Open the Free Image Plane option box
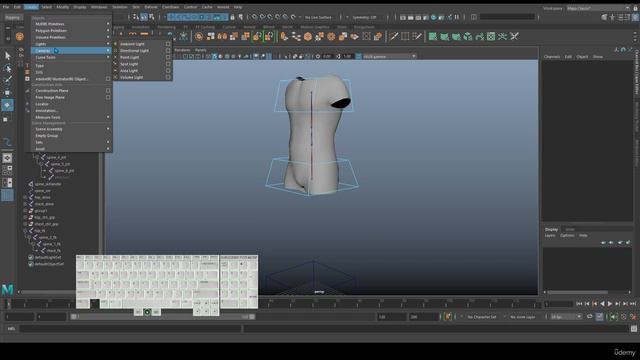The width and height of the screenshot is (640, 360). (x=108, y=97)
